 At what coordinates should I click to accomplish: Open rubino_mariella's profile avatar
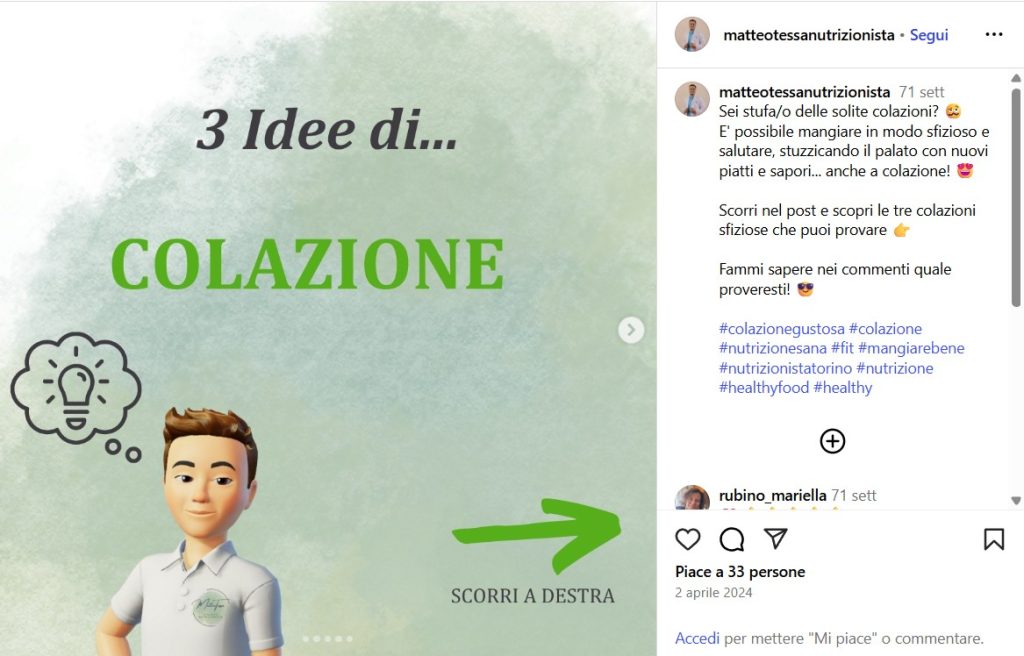point(692,498)
